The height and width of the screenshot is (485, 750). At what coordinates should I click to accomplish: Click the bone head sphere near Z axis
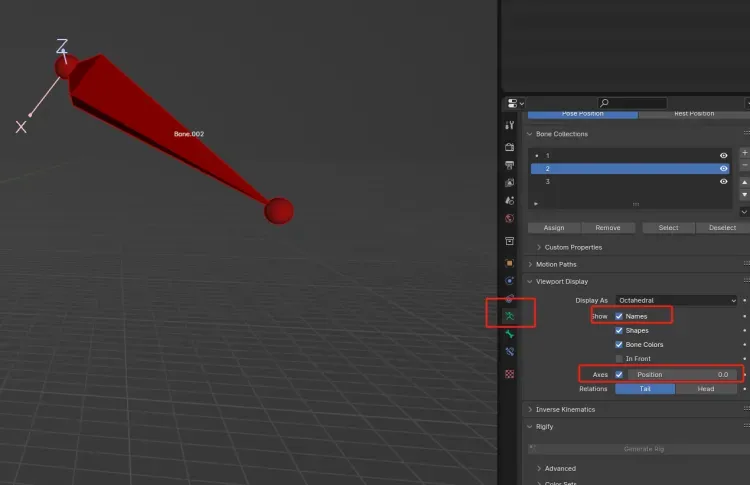(66, 66)
